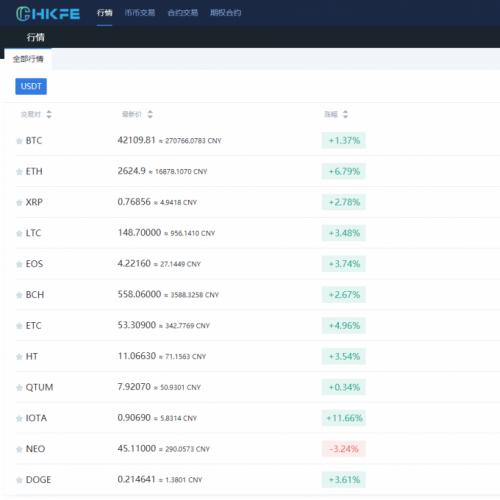
Task: Open the ETH trading pair
Action: point(34,171)
